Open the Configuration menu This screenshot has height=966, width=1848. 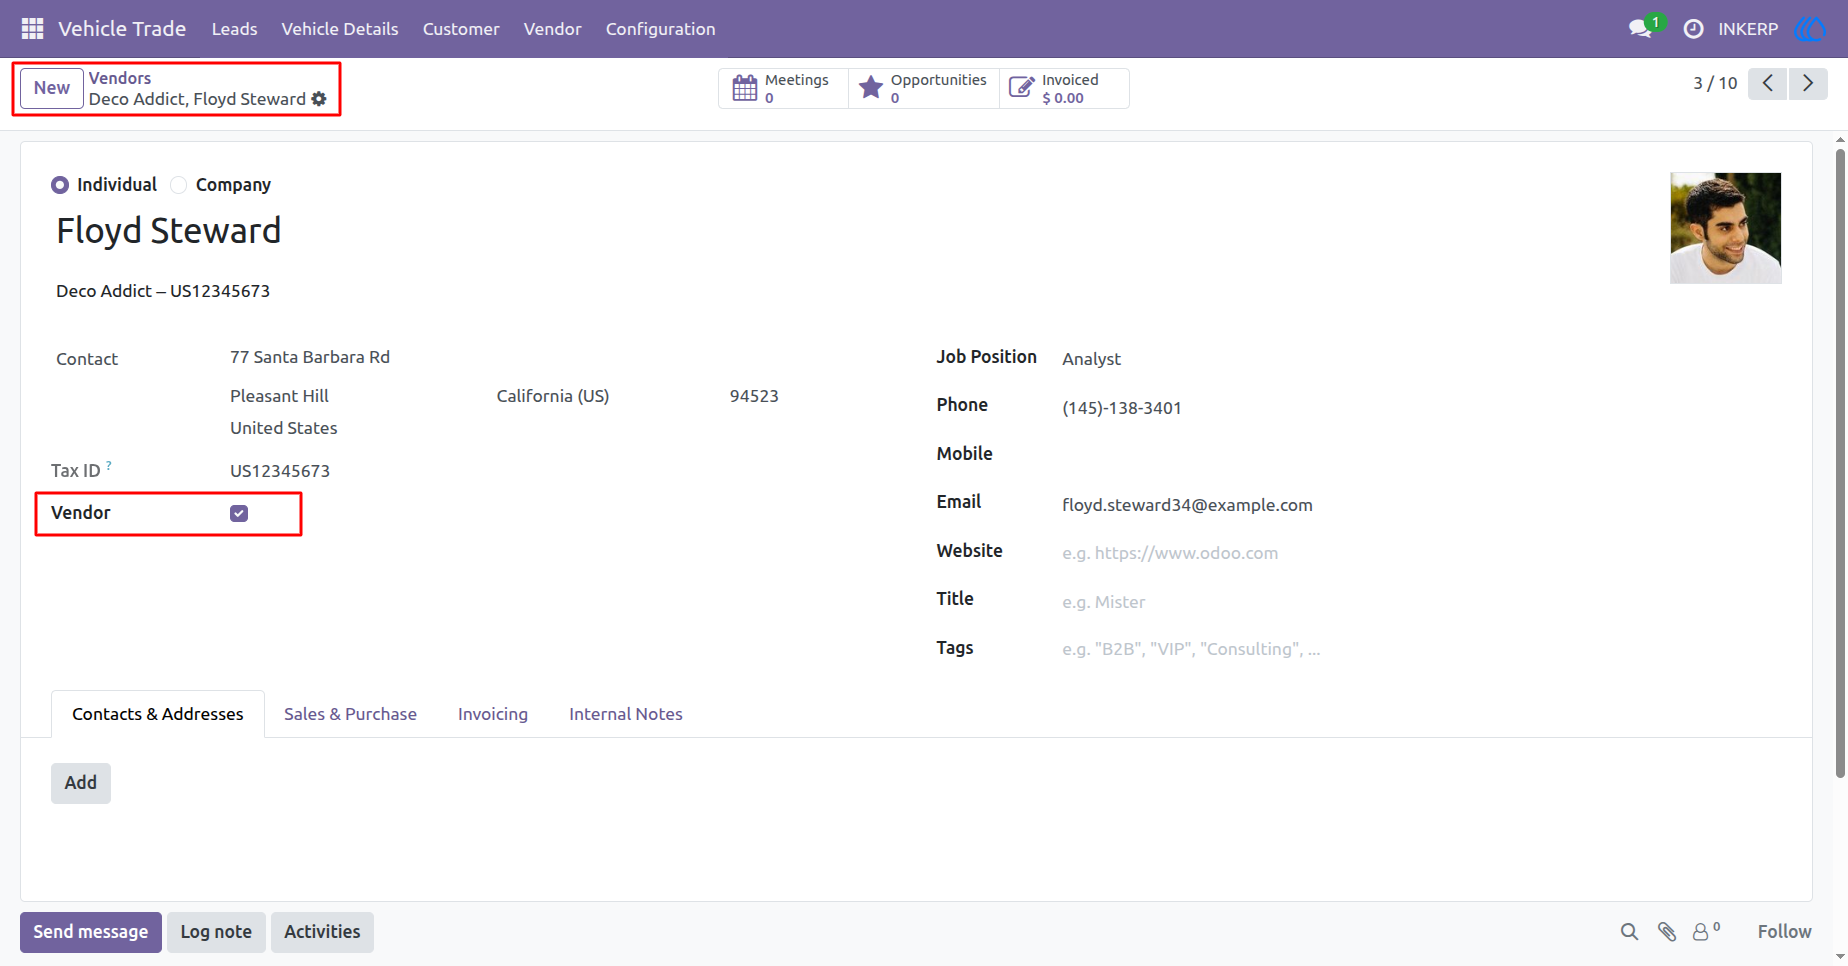click(x=660, y=29)
